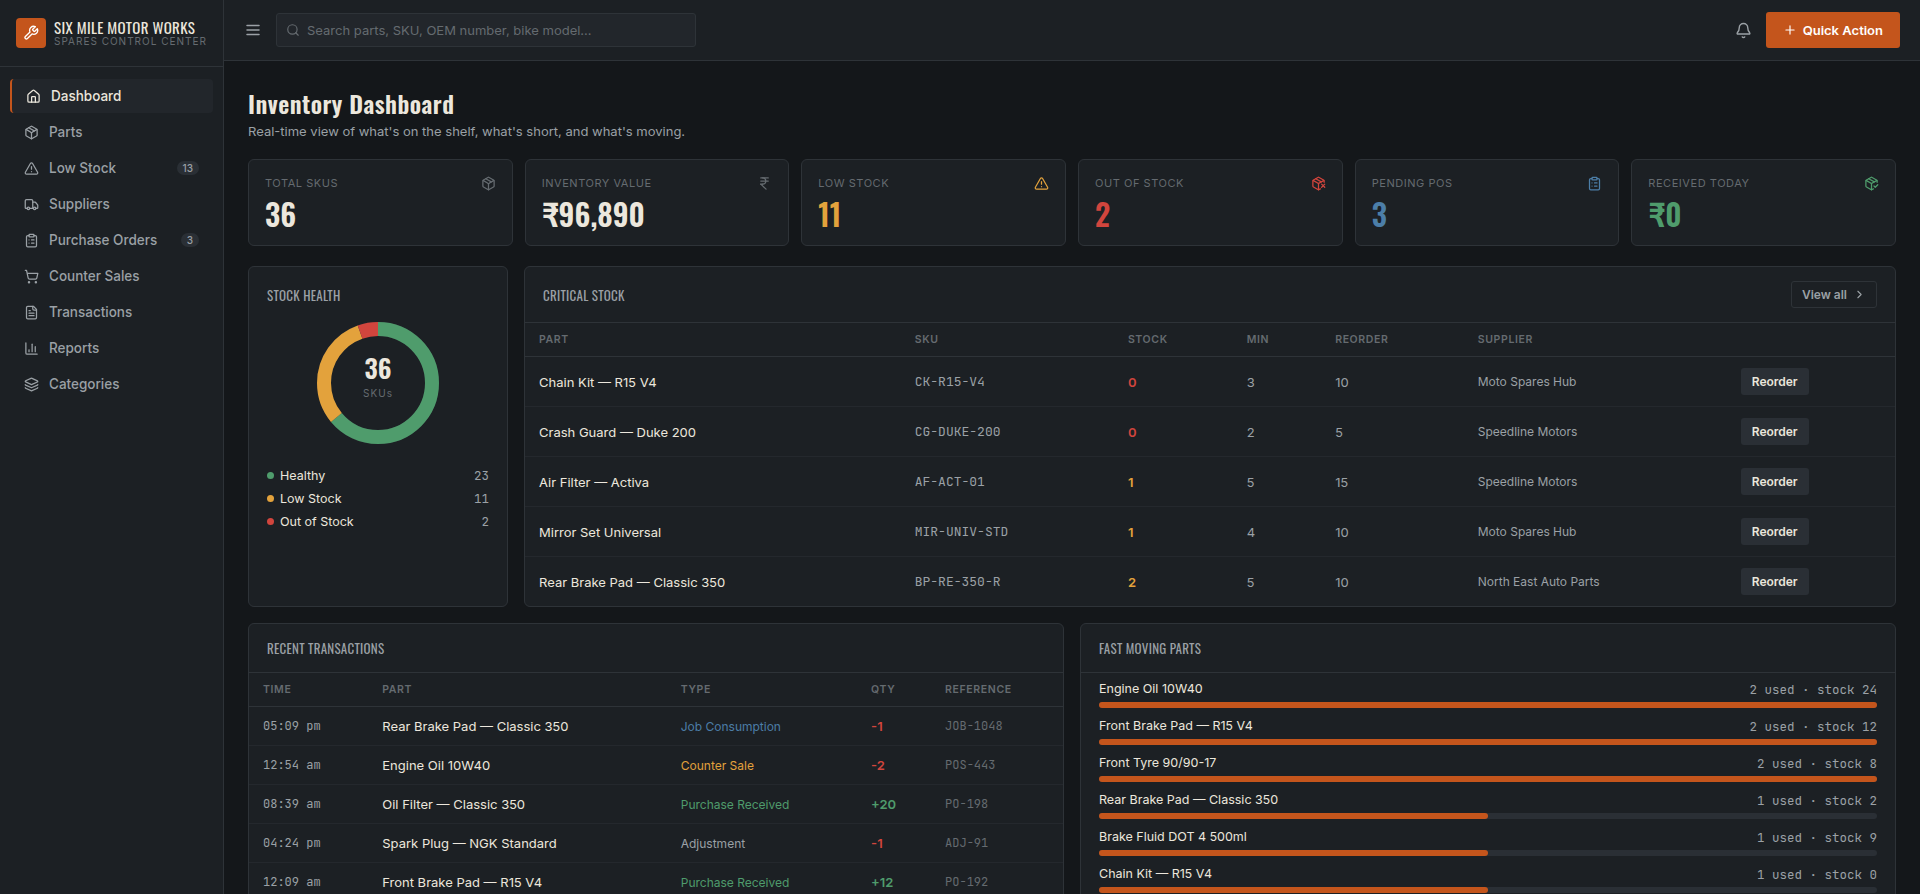
Task: Click the Six Mile Motor Works wrench logo
Action: click(x=31, y=32)
